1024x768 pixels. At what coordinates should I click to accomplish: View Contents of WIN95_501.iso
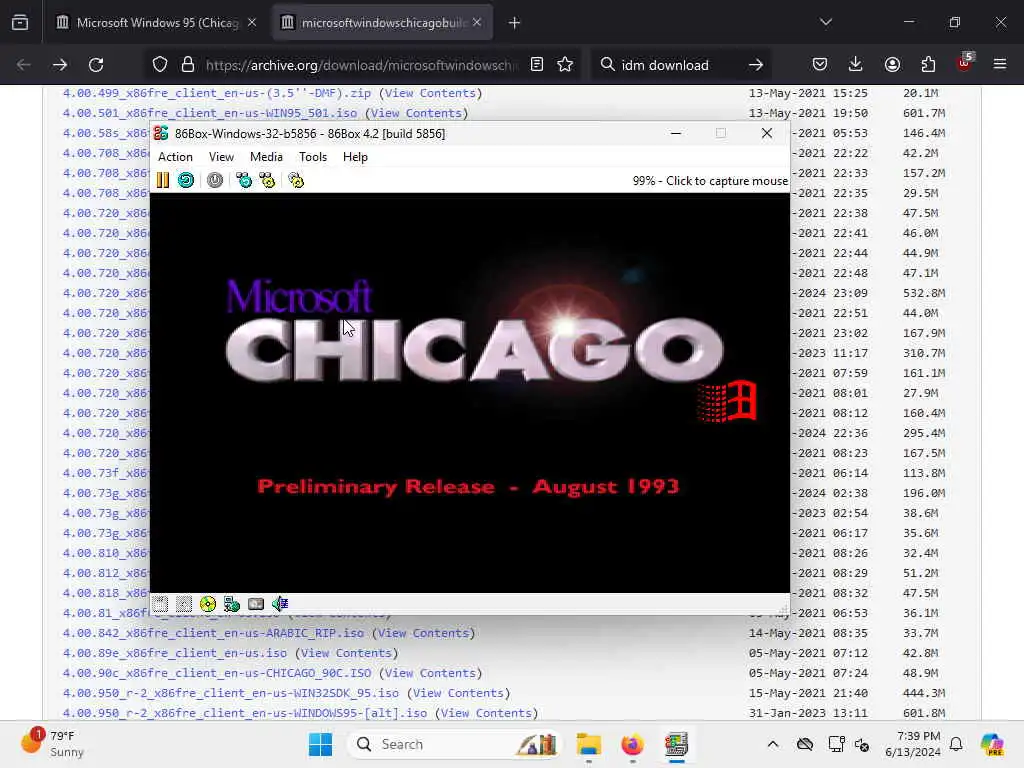[416, 113]
